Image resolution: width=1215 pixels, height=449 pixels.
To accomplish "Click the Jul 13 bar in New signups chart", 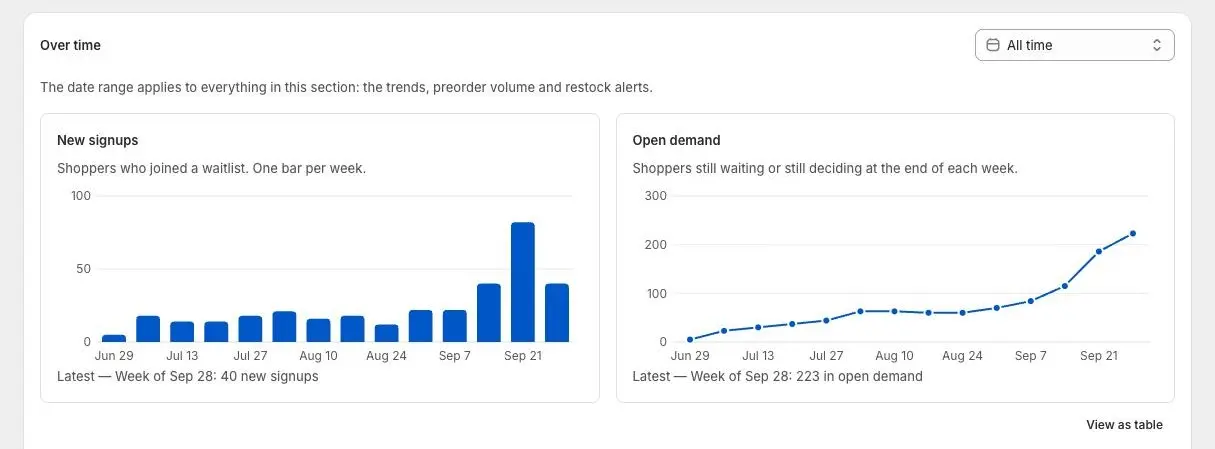I will pyautogui.click(x=182, y=332).
